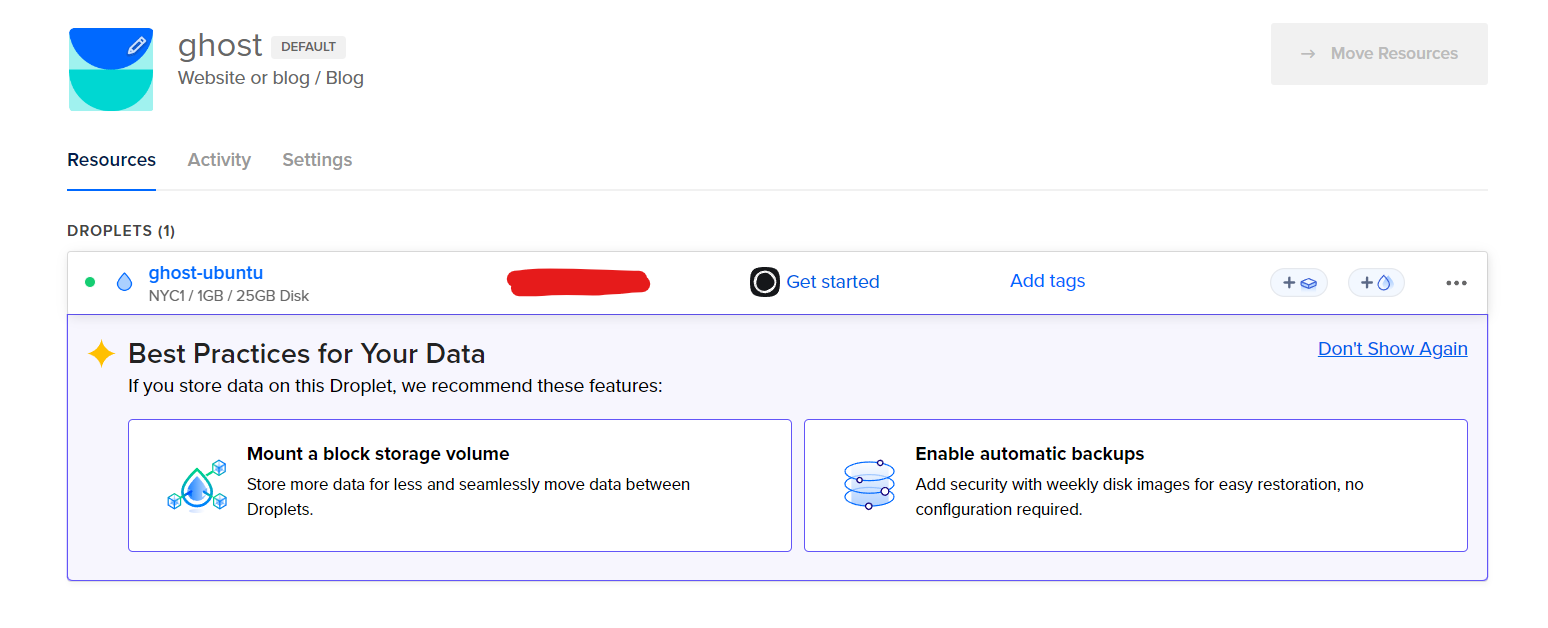Click the Mount a block storage volume card

(460, 485)
